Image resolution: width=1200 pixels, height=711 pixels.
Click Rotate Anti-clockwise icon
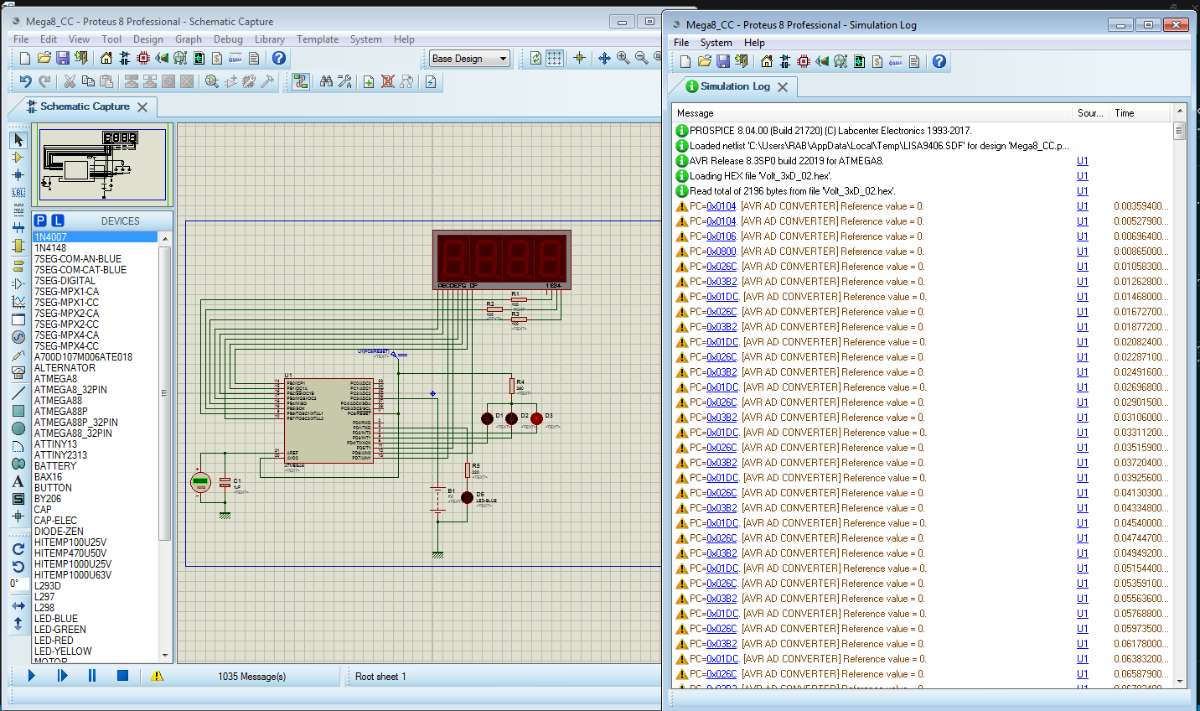point(18,567)
